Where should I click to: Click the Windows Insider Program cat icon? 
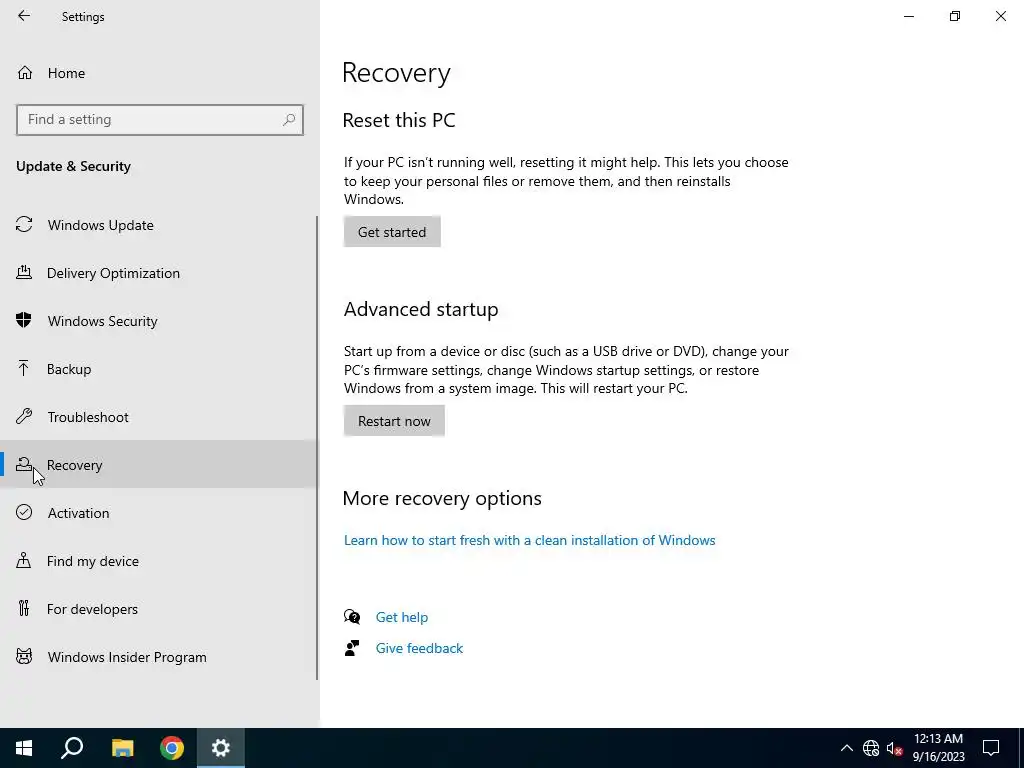[x=24, y=656]
